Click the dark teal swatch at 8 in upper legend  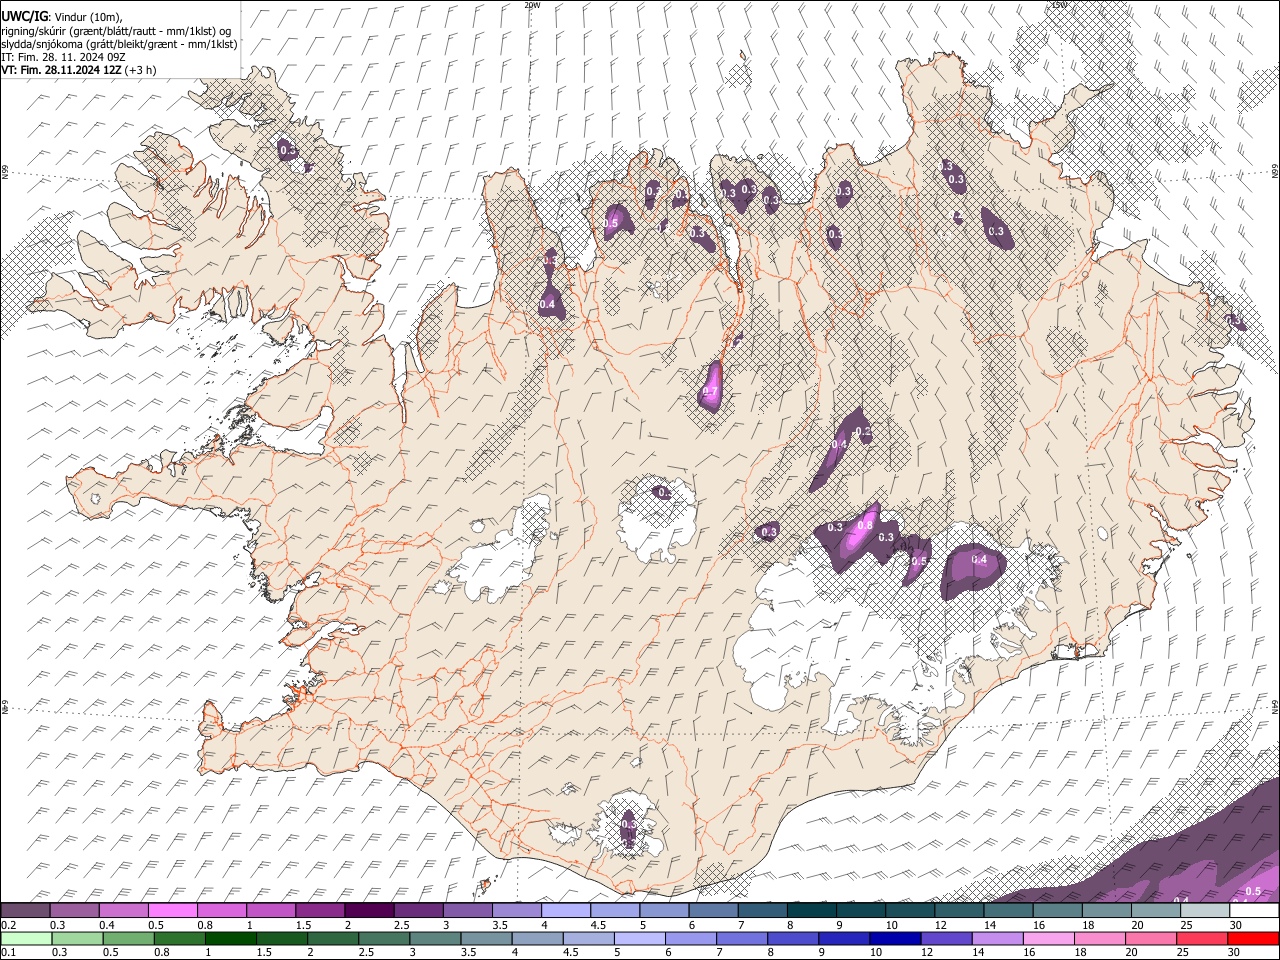pos(811,911)
